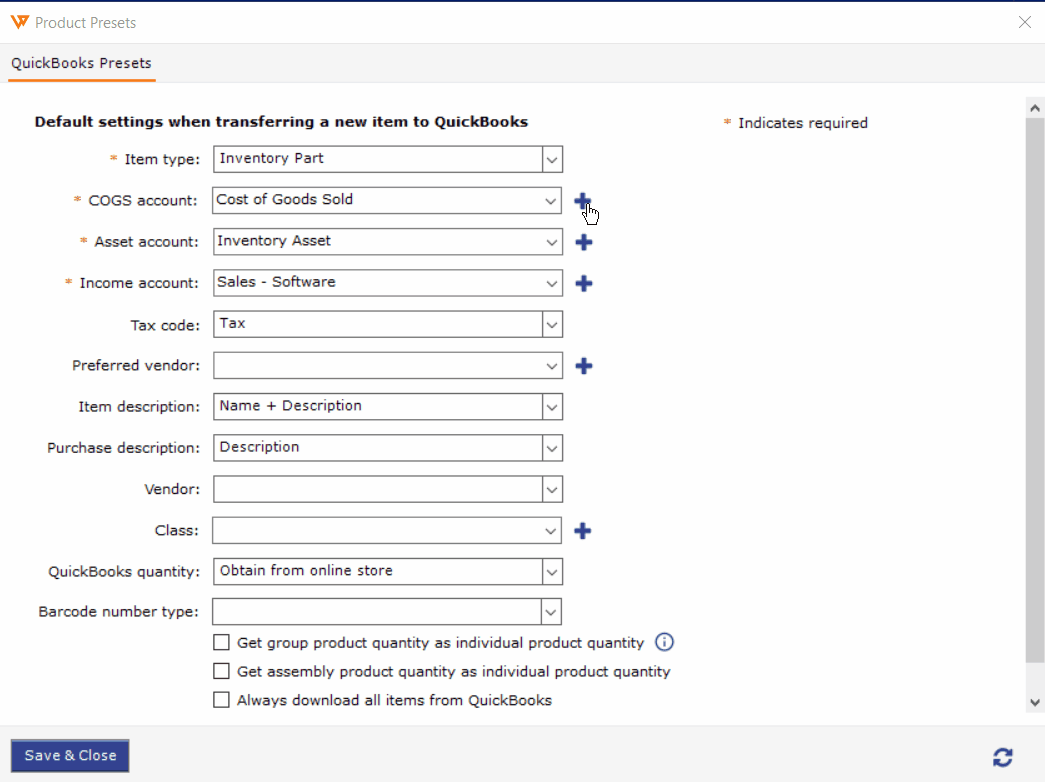Add a Preferred vendor using plus icon
Screen dimensions: 1045x782
pos(584,366)
